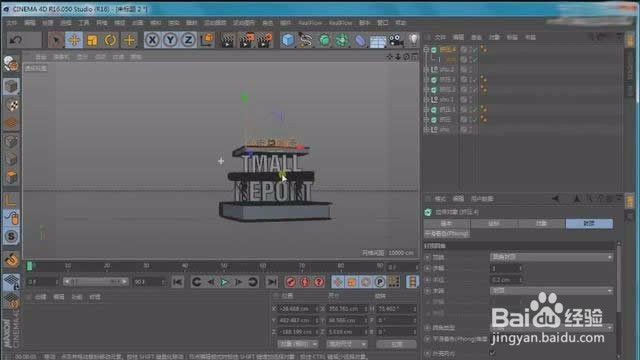This screenshot has width=640, height=360.
Task: Switch to 基本 tab in attributes
Action: coord(447,224)
